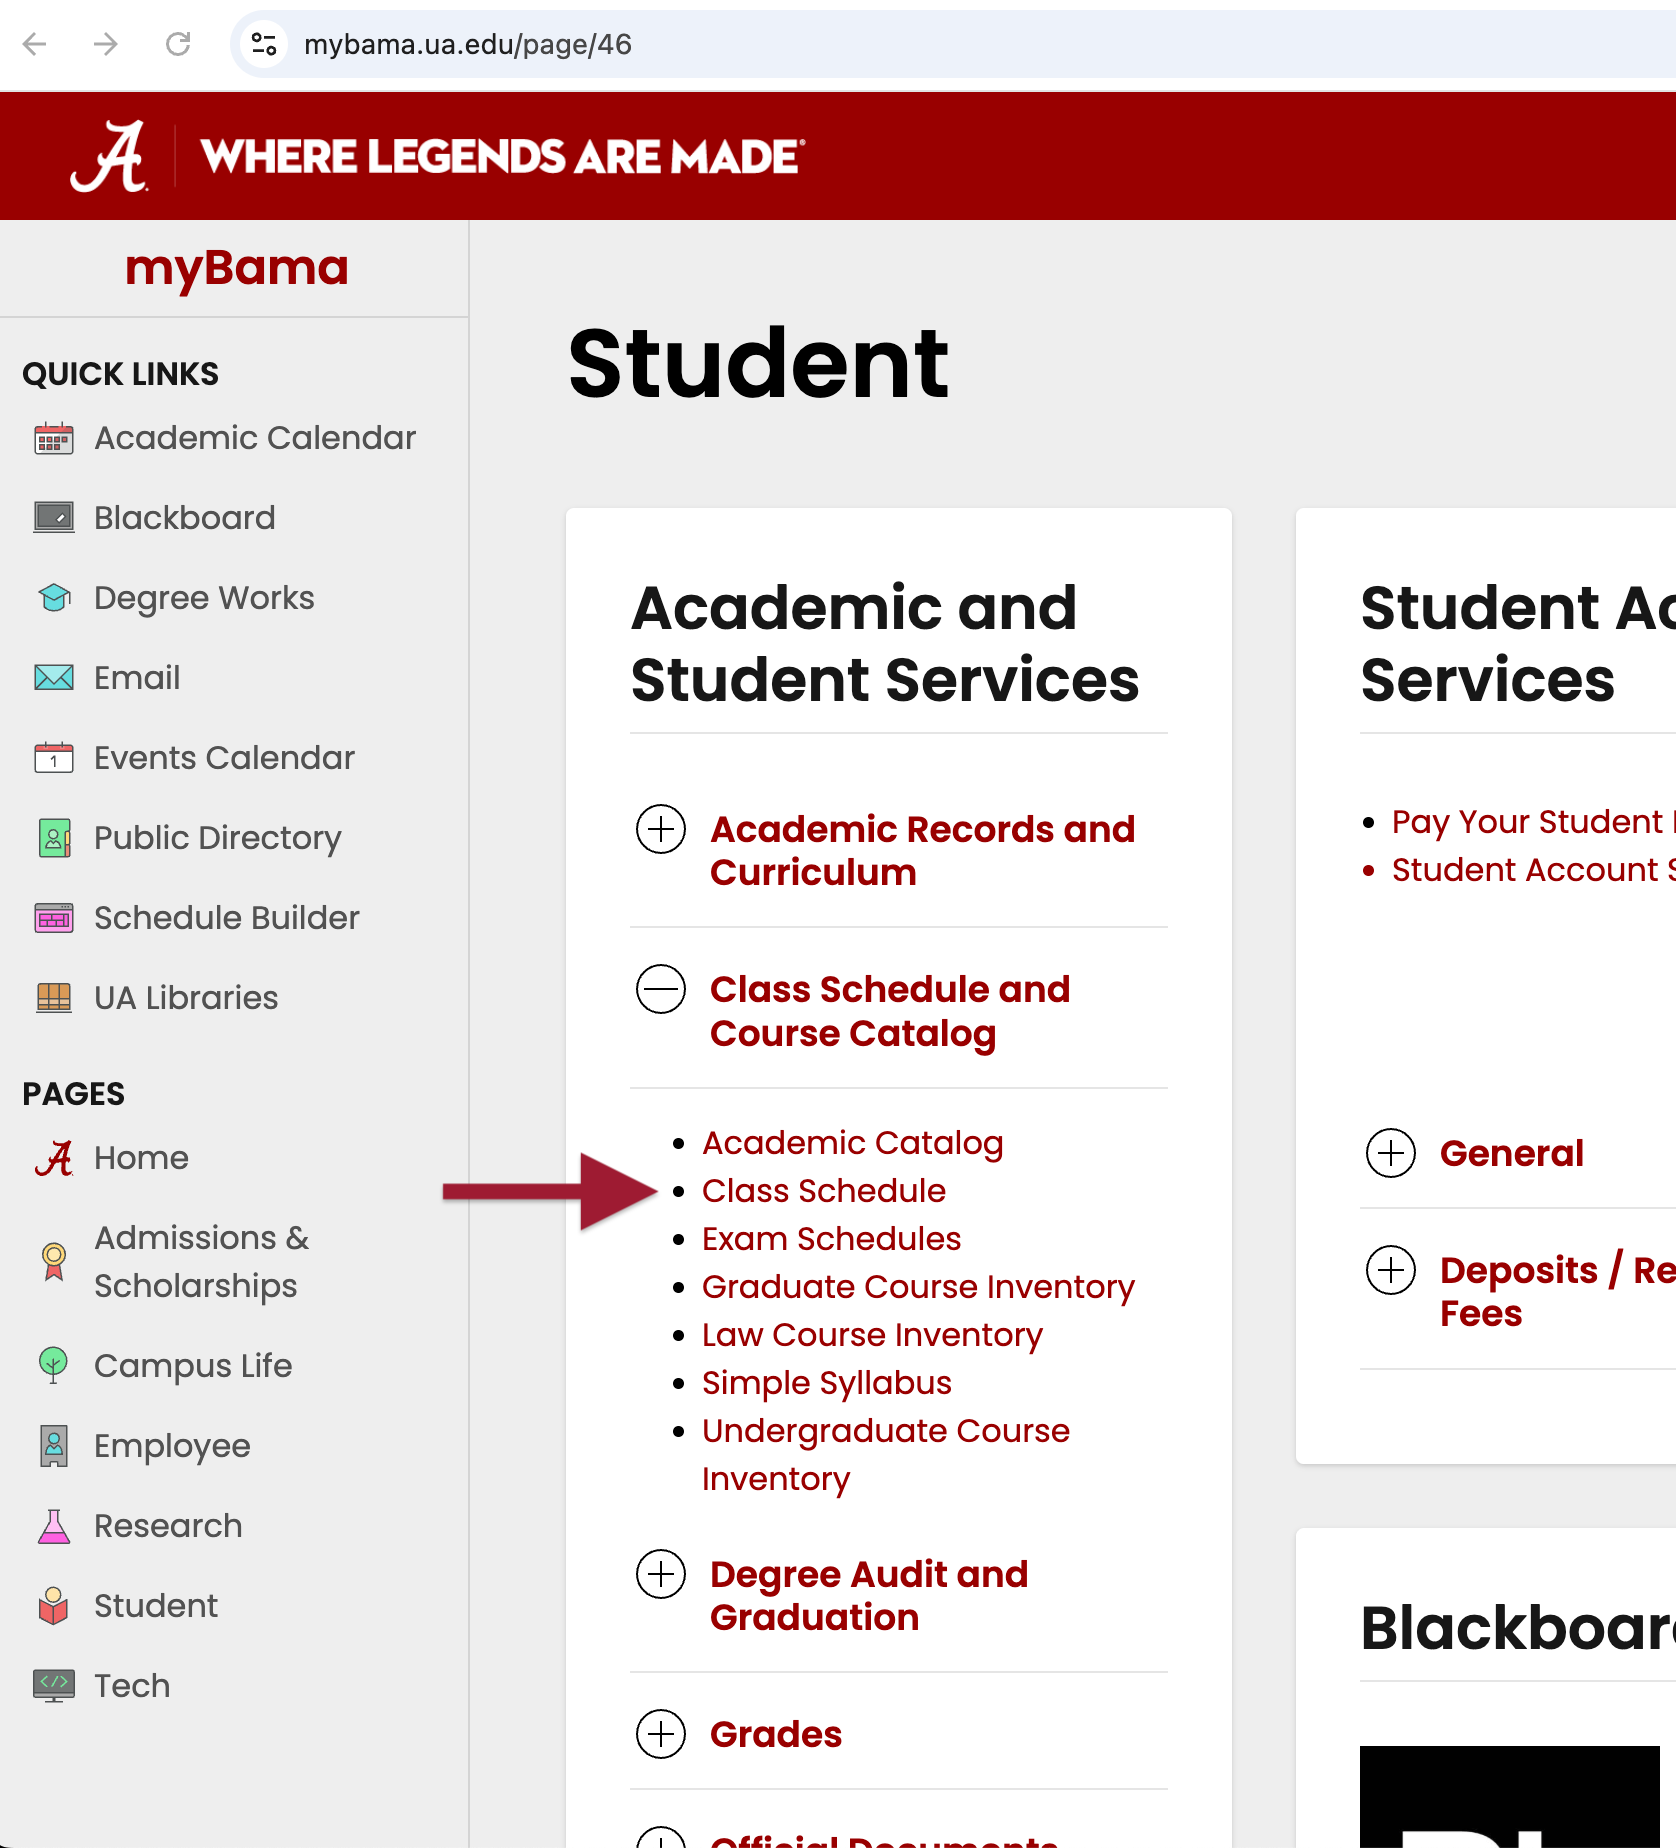Expand Academic Records and Curriculum plus icon

point(661,829)
